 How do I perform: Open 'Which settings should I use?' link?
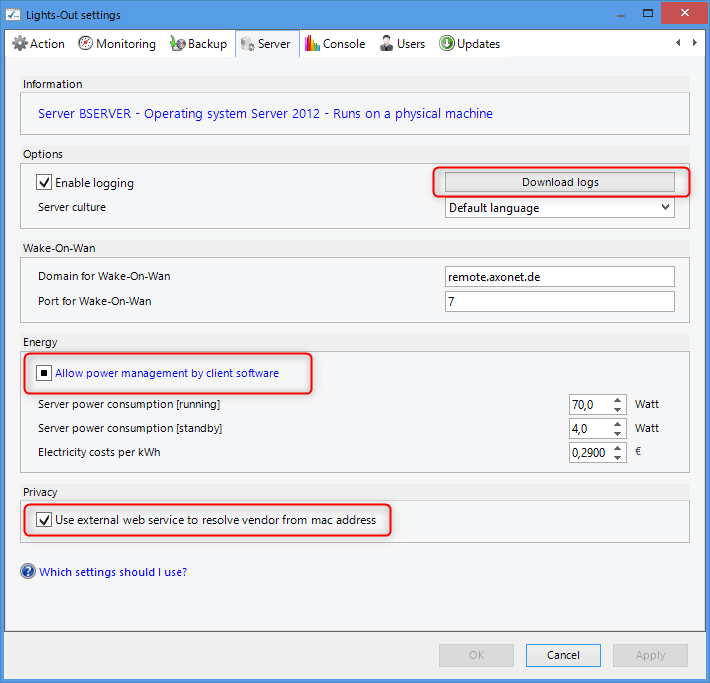(x=113, y=572)
